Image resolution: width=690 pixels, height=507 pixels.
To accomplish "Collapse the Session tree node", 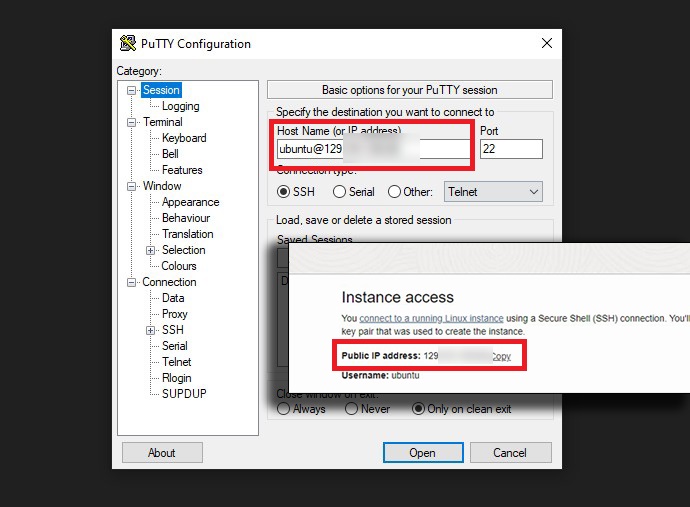I will pyautogui.click(x=132, y=91).
